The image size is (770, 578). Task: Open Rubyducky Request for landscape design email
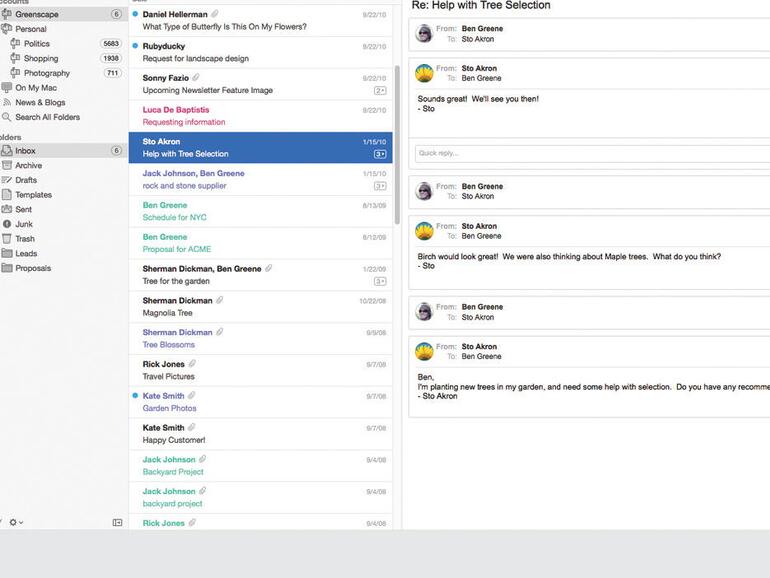pyautogui.click(x=260, y=52)
